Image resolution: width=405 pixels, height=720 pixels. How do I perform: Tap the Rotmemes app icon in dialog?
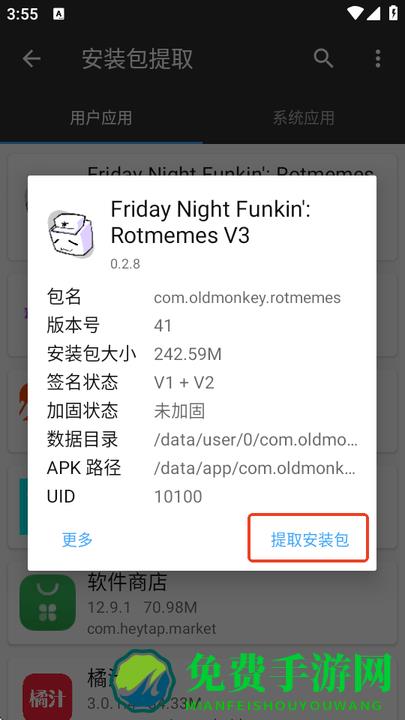(x=70, y=234)
